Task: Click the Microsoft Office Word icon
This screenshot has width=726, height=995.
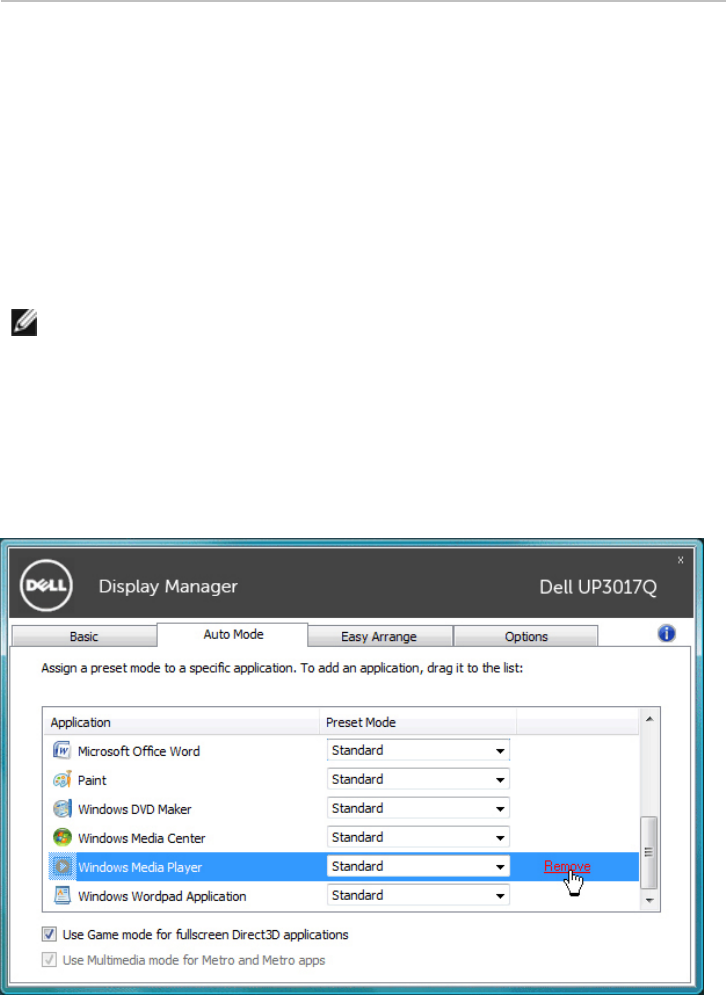Action: tap(62, 750)
